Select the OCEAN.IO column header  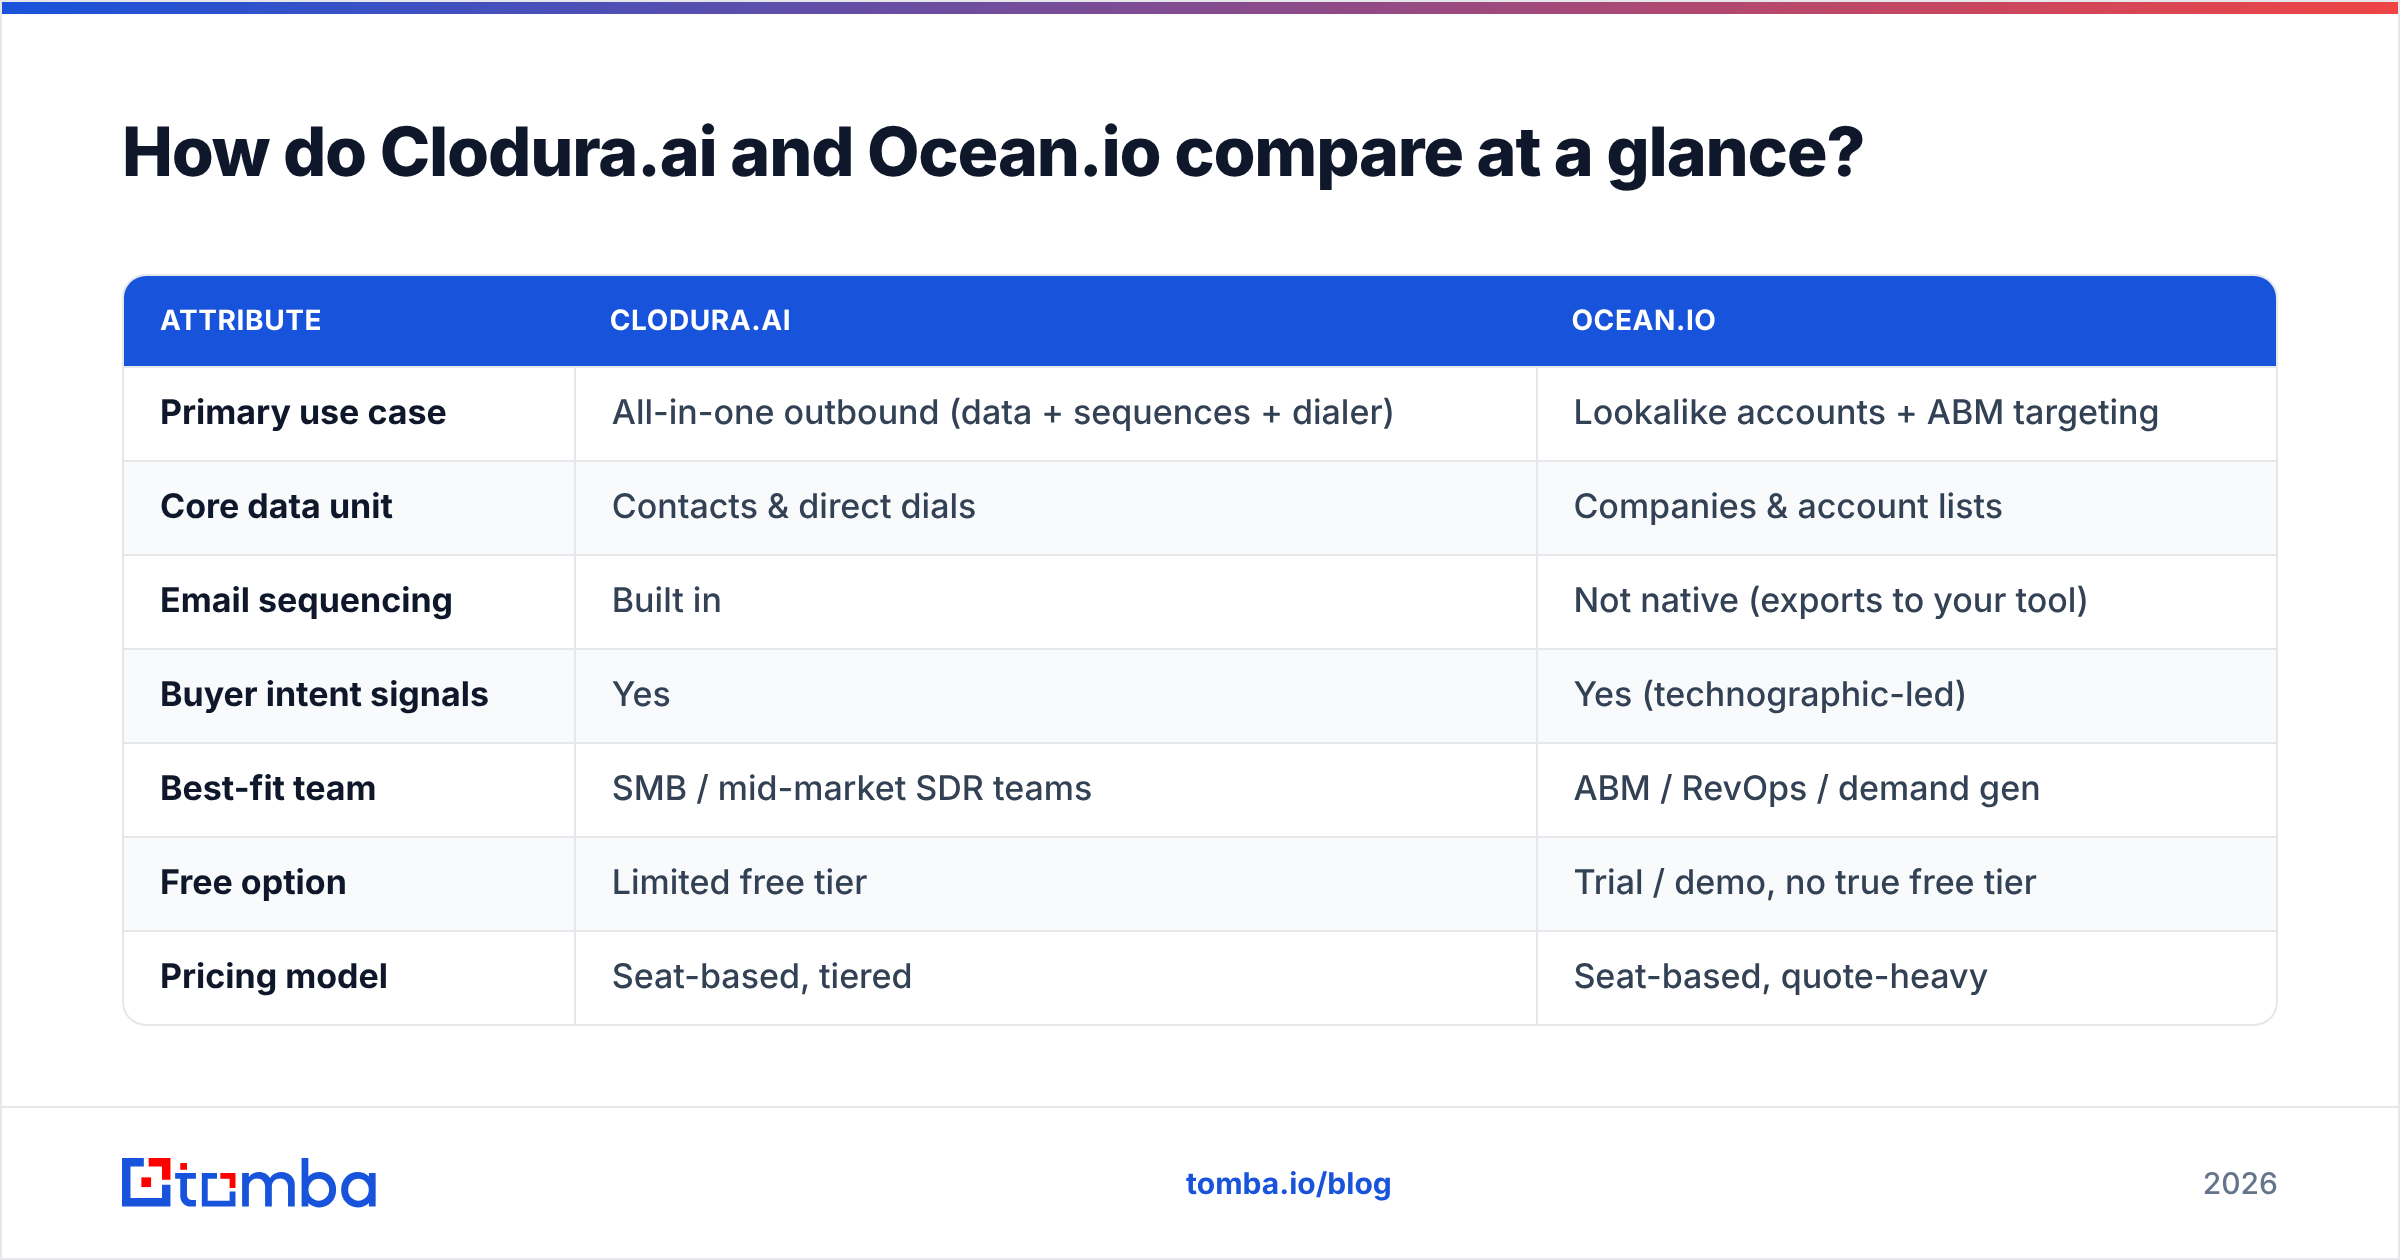click(x=1643, y=320)
